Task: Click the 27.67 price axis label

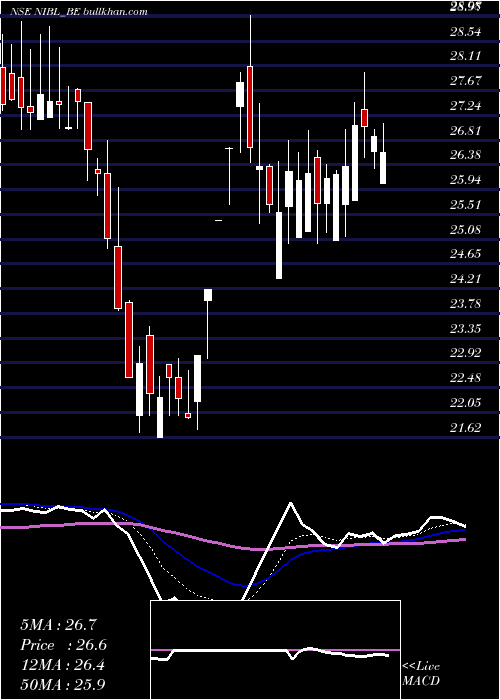Action: click(467, 81)
